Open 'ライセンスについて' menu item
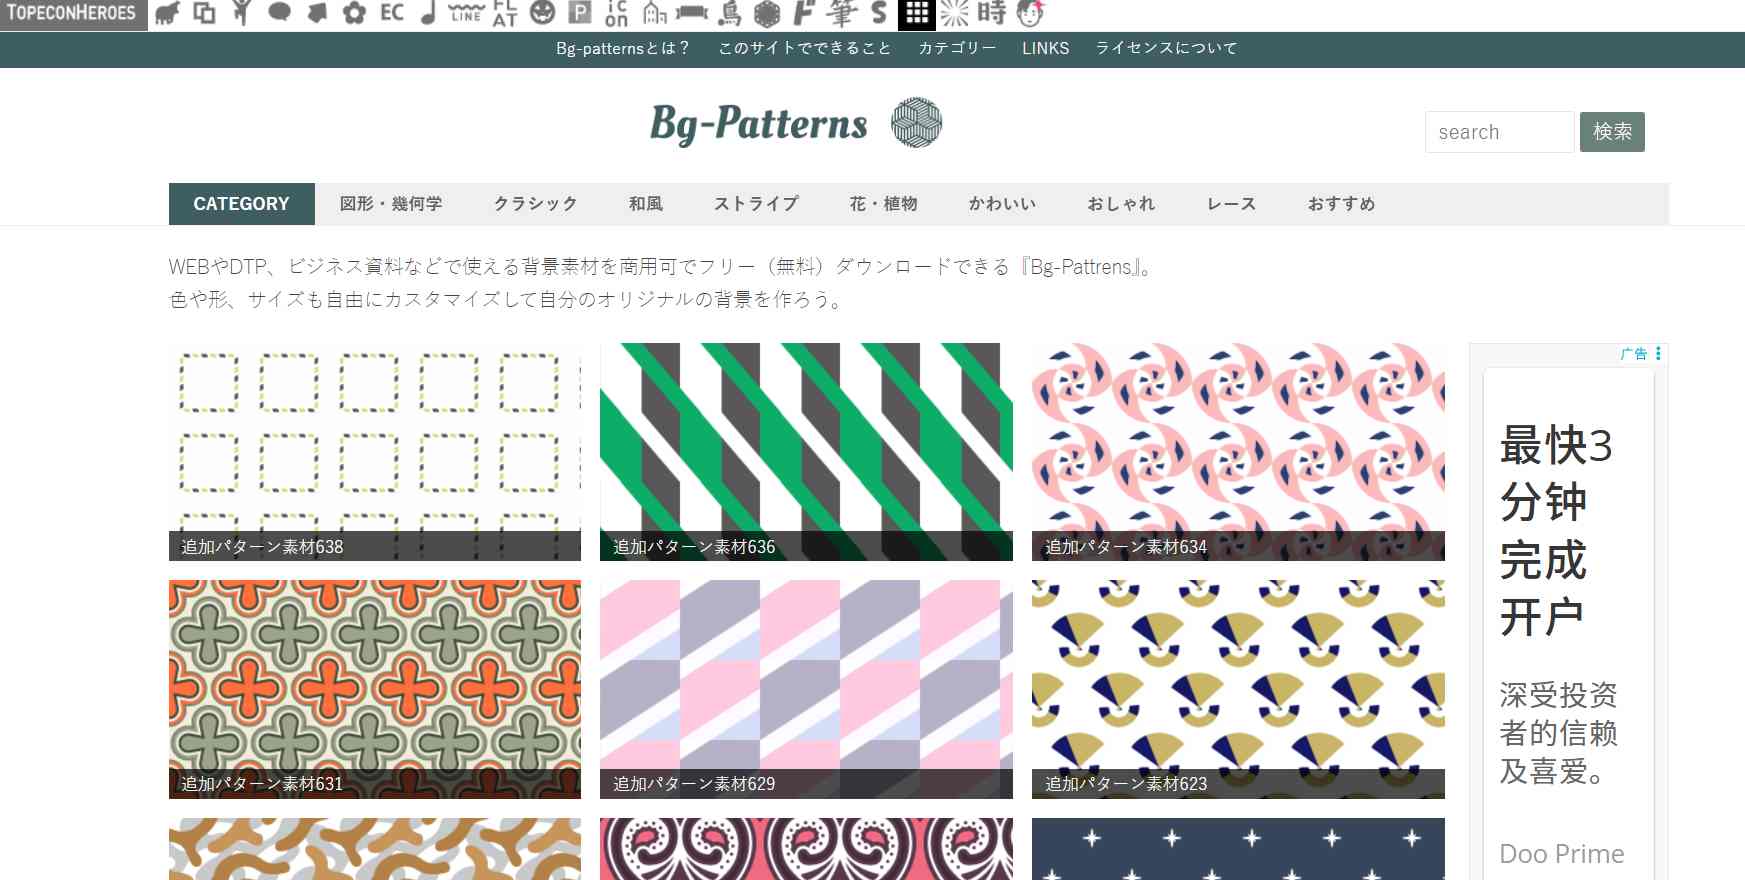1745x880 pixels. (x=1166, y=48)
